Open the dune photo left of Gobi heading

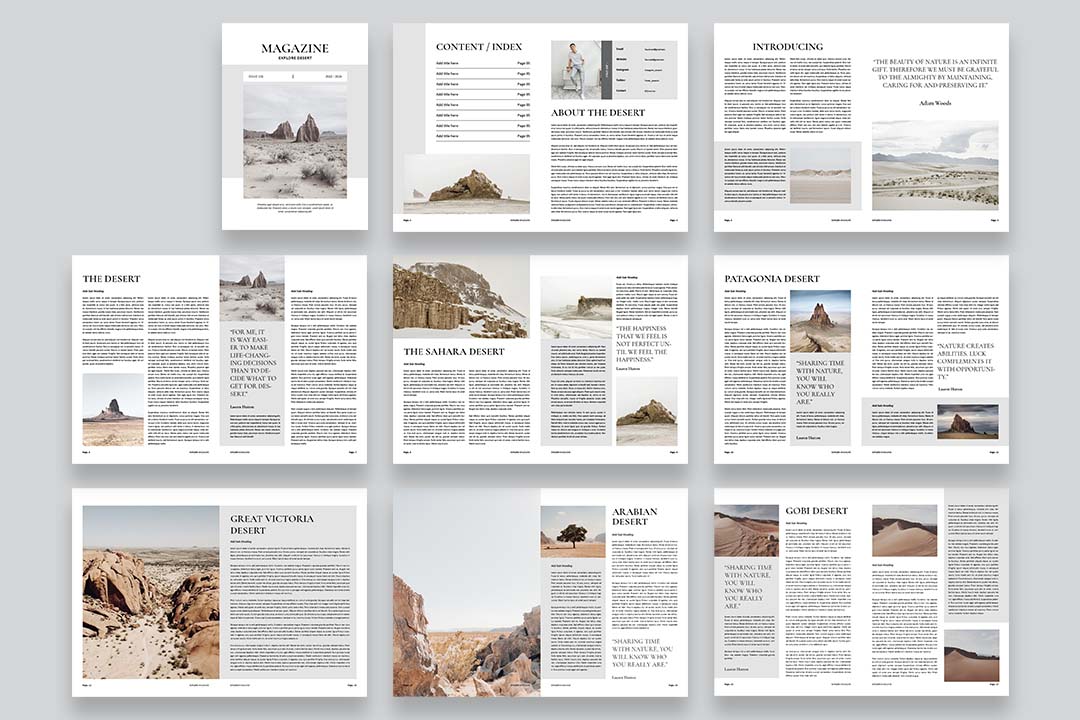tap(747, 531)
